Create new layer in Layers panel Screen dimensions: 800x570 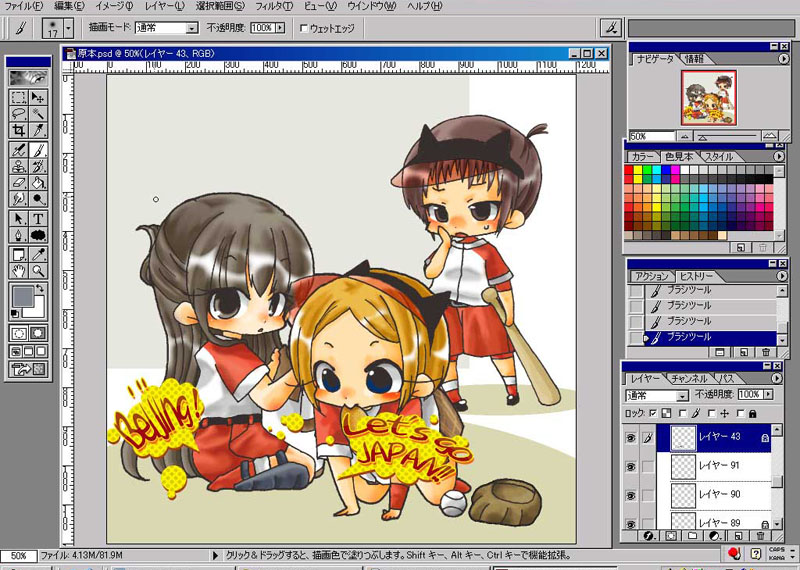point(738,536)
